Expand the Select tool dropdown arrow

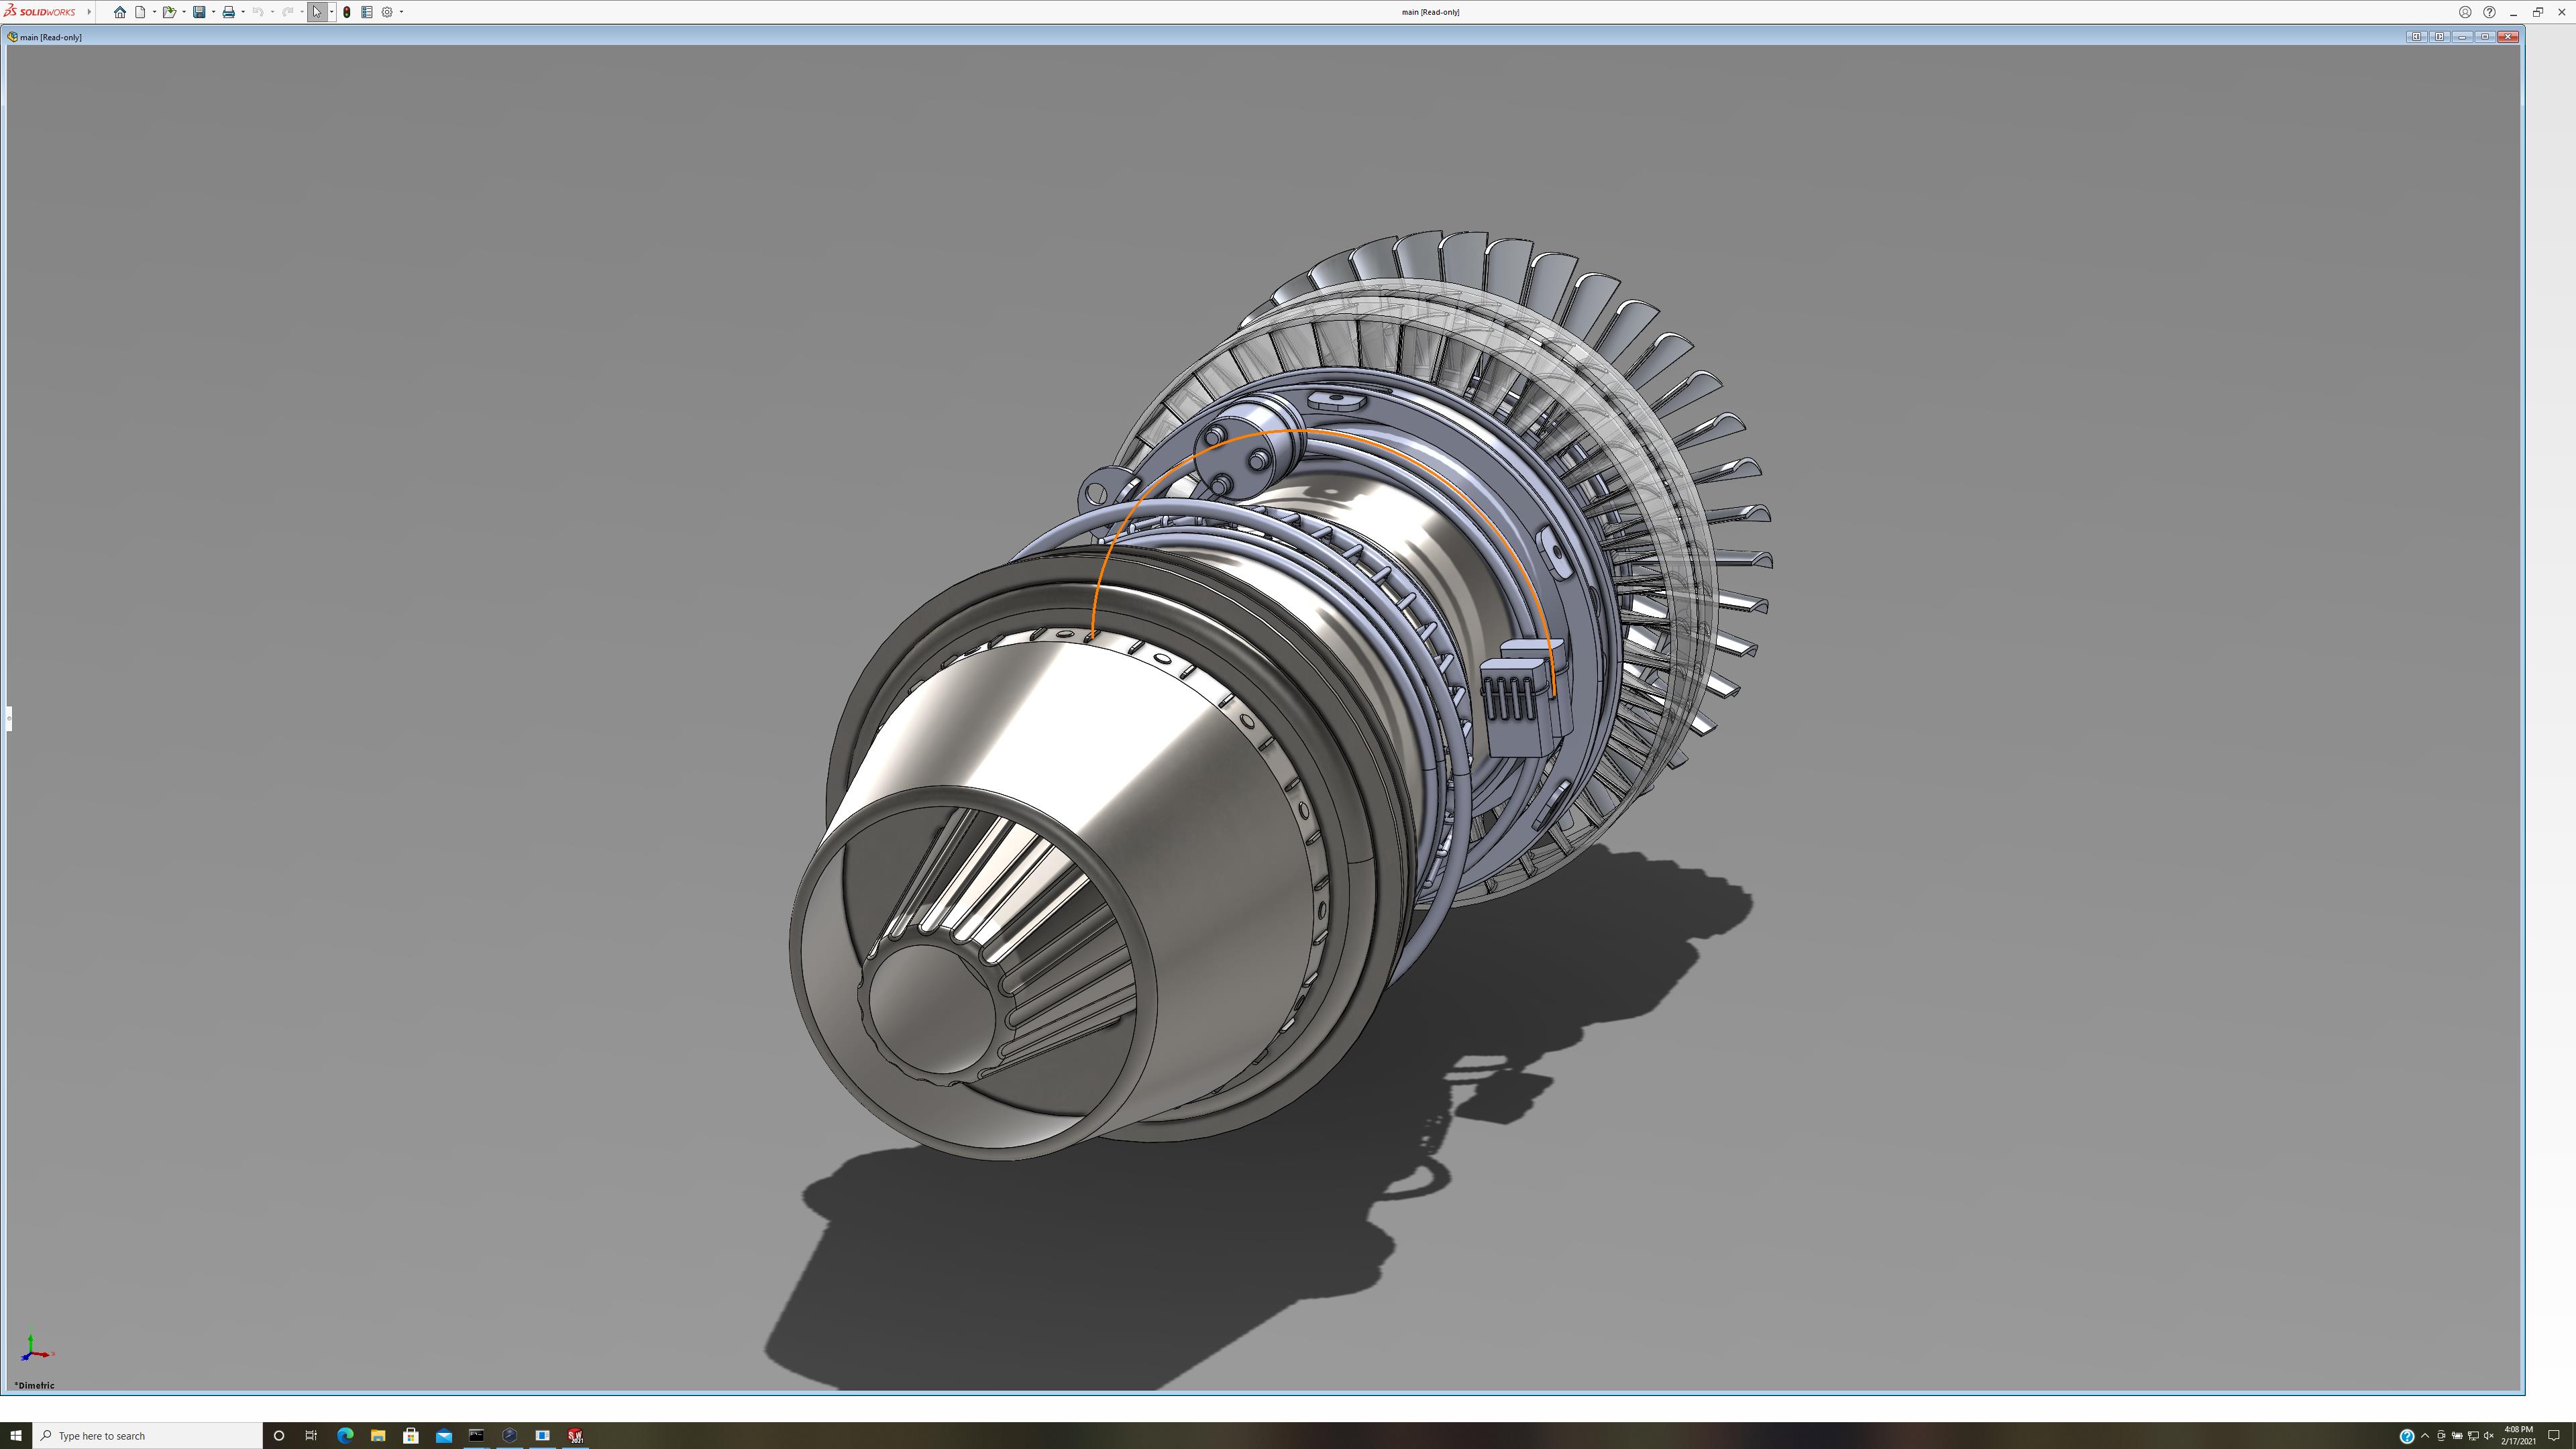coord(331,12)
